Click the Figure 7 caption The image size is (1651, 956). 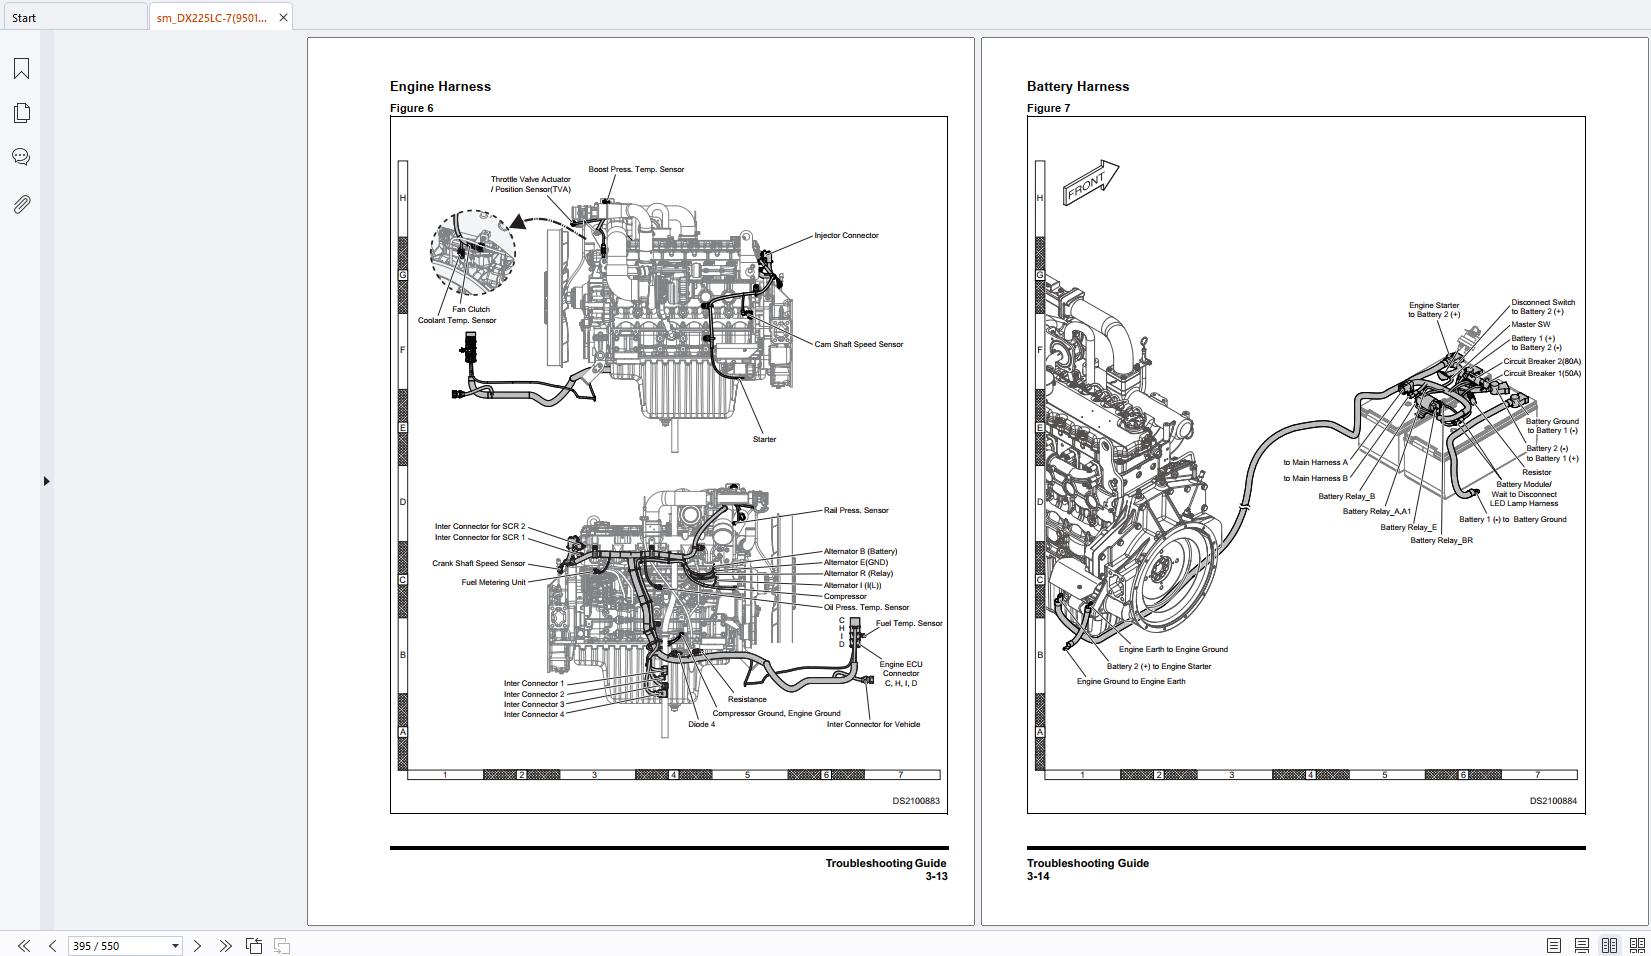1049,108
